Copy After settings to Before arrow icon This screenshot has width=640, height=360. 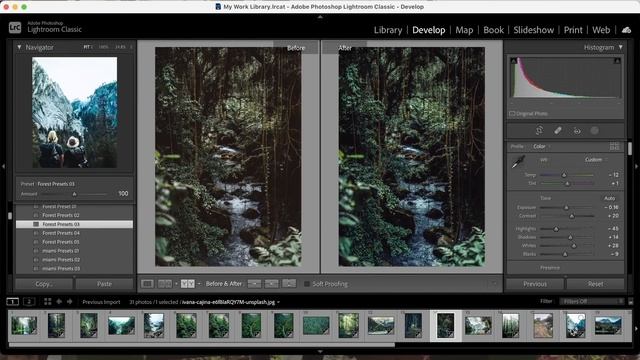click(x=271, y=284)
